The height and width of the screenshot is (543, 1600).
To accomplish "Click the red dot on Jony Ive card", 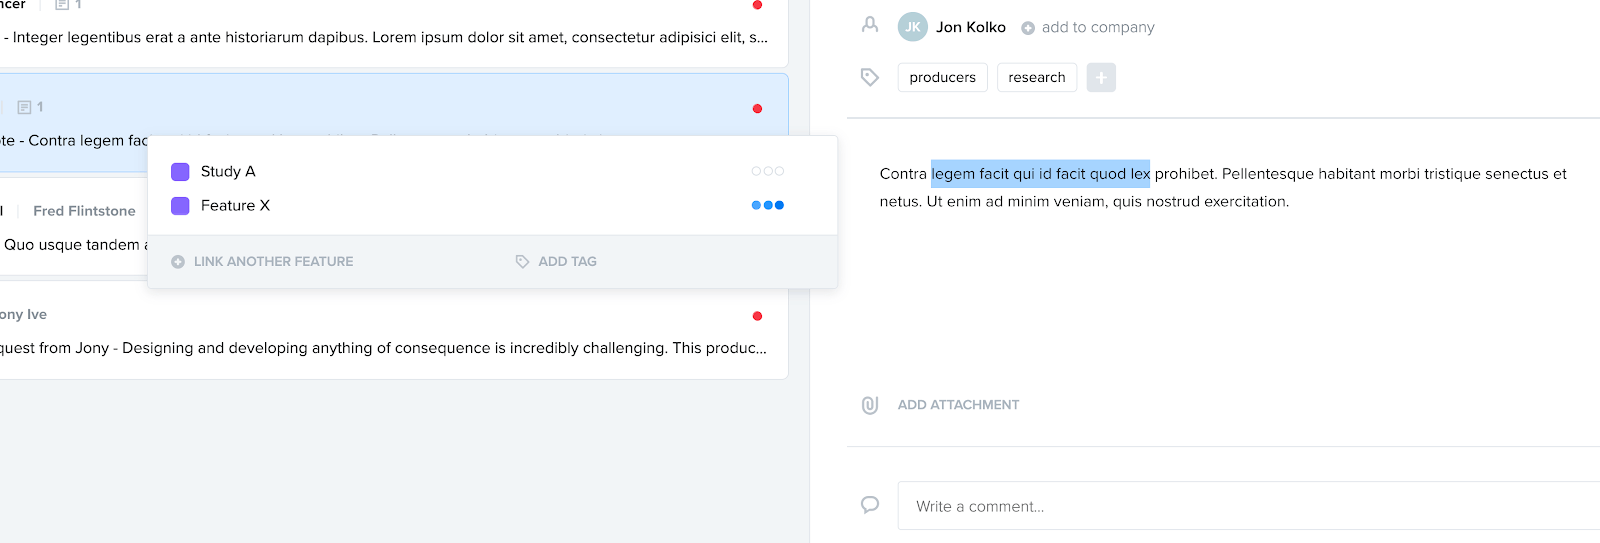I will click(757, 316).
